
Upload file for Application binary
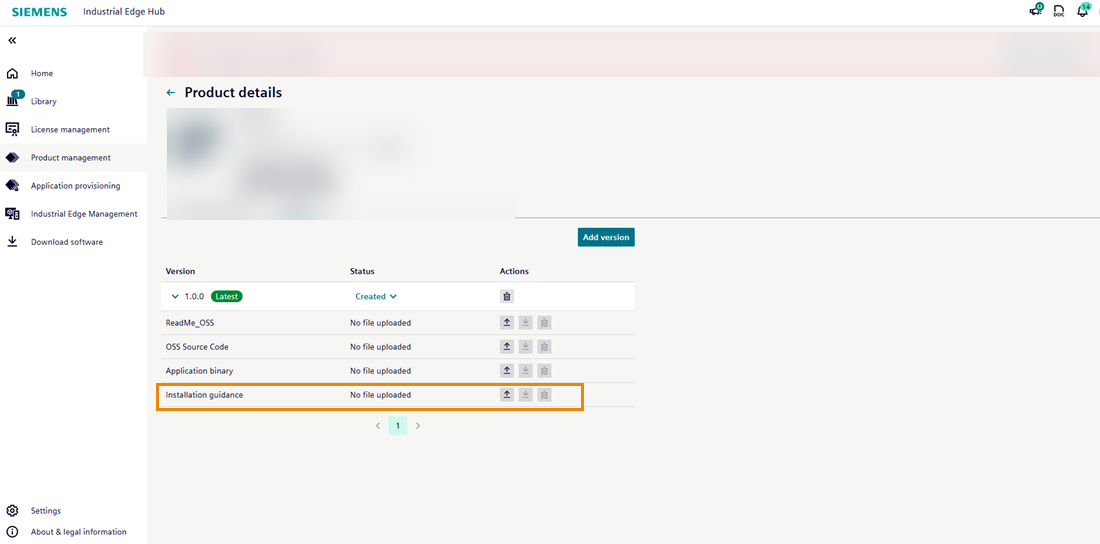pos(507,371)
